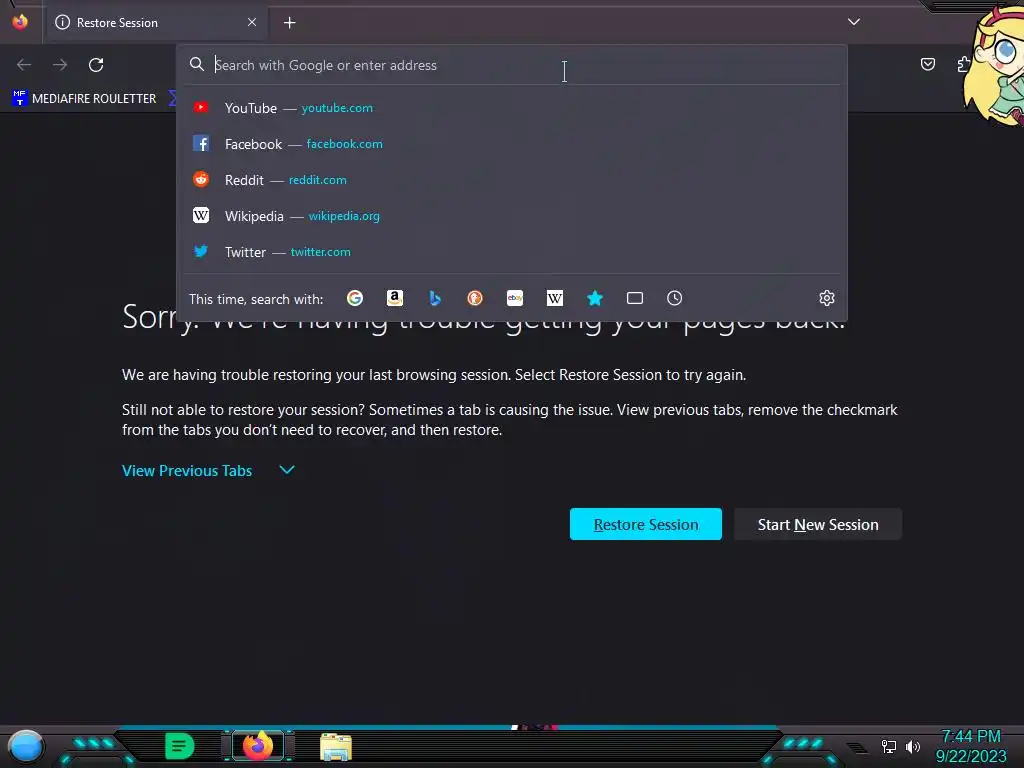Search this time with eBay
Viewport: 1024px width, 768px height.
pos(515,298)
